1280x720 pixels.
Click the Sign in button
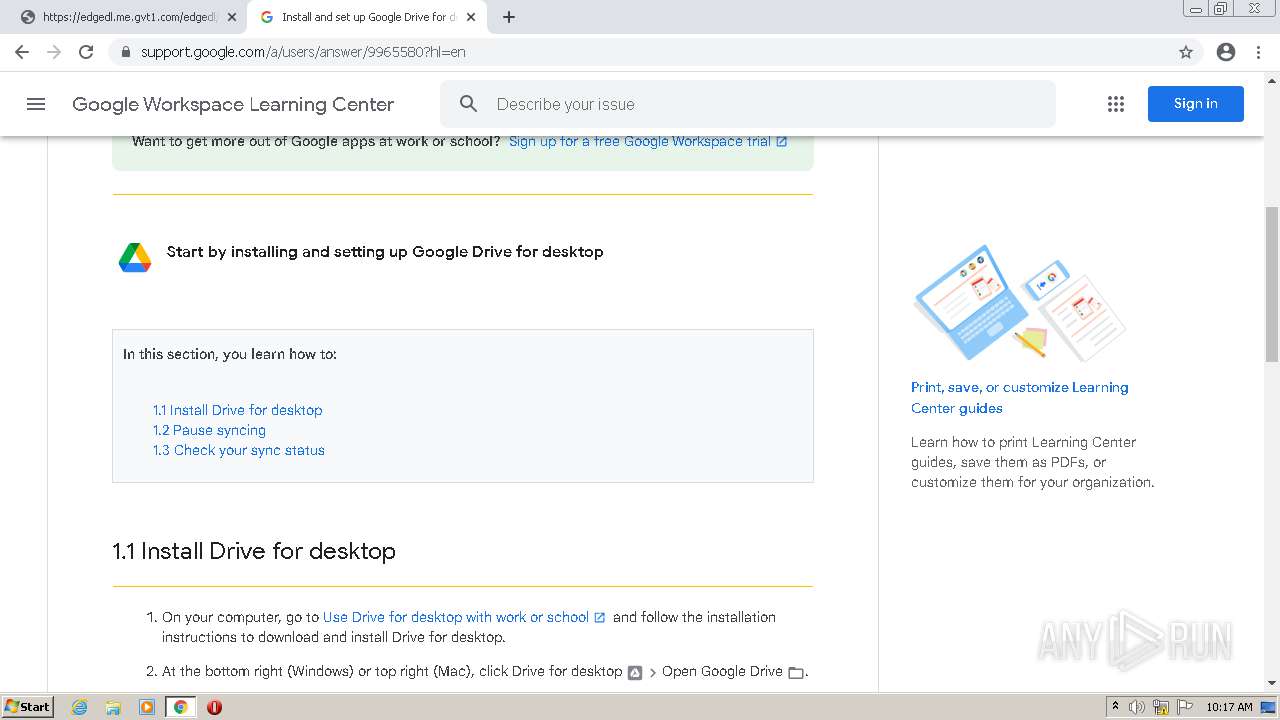(x=1196, y=104)
